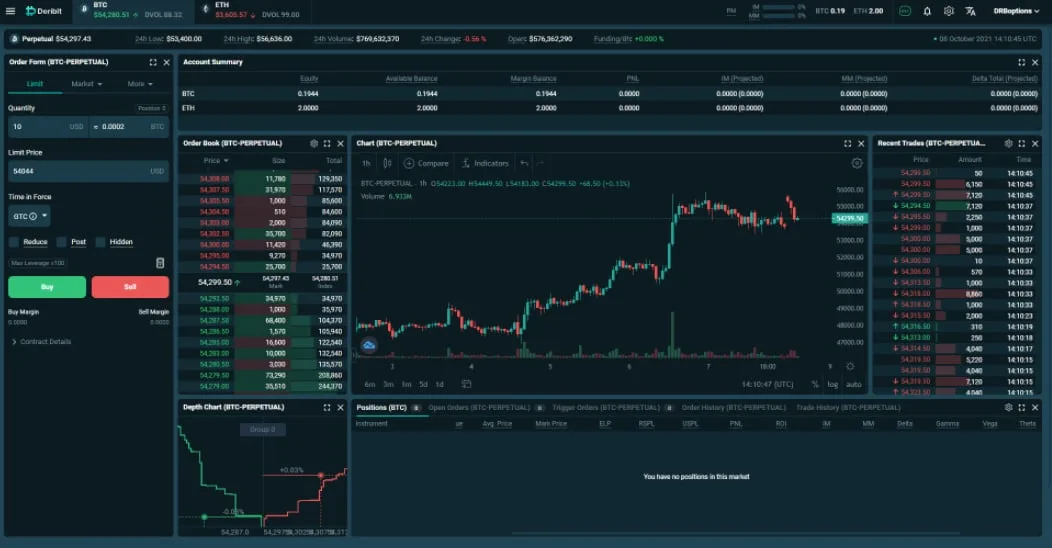This screenshot has height=548, width=1052.
Task: Click Position 0 quantity button
Action: coord(152,108)
